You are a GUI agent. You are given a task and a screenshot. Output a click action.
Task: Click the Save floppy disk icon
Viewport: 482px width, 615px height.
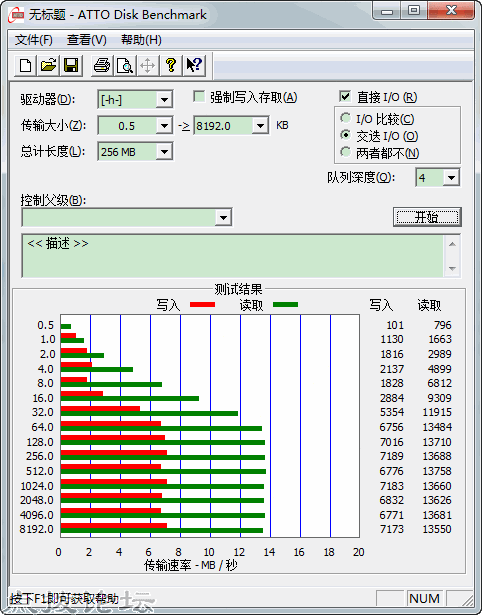click(71, 65)
